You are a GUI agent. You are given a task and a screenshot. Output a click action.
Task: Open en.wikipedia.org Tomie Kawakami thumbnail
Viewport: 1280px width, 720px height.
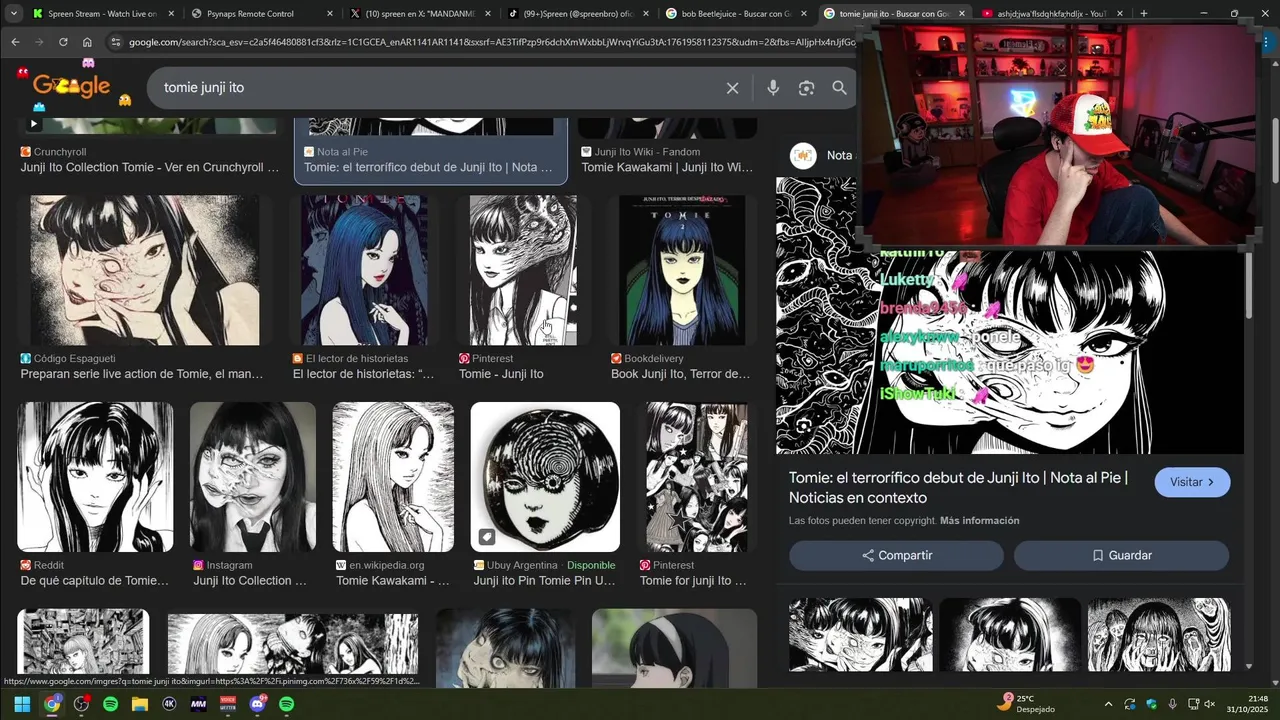pyautogui.click(x=393, y=477)
